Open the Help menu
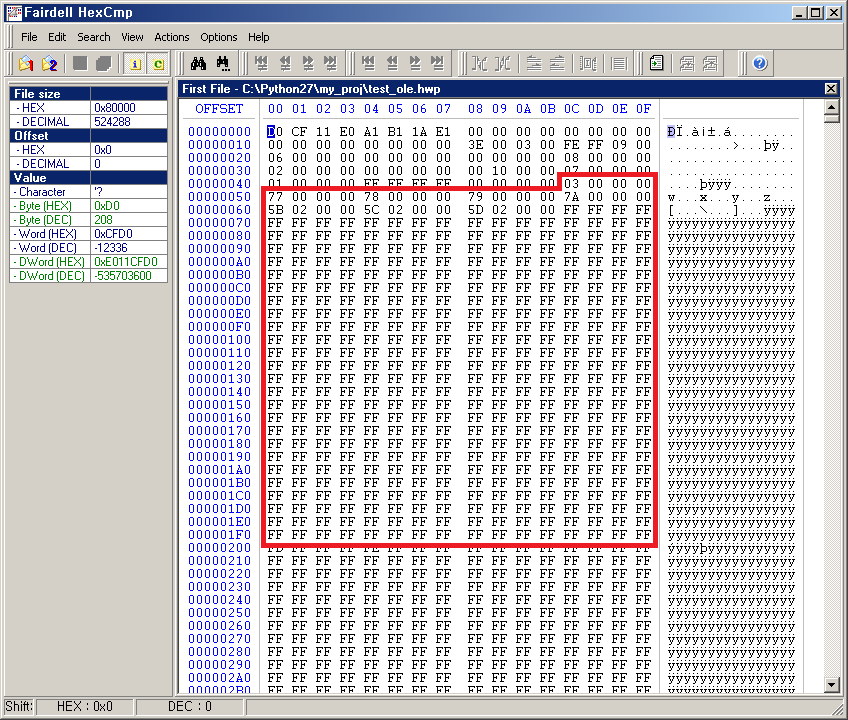 pyautogui.click(x=259, y=37)
